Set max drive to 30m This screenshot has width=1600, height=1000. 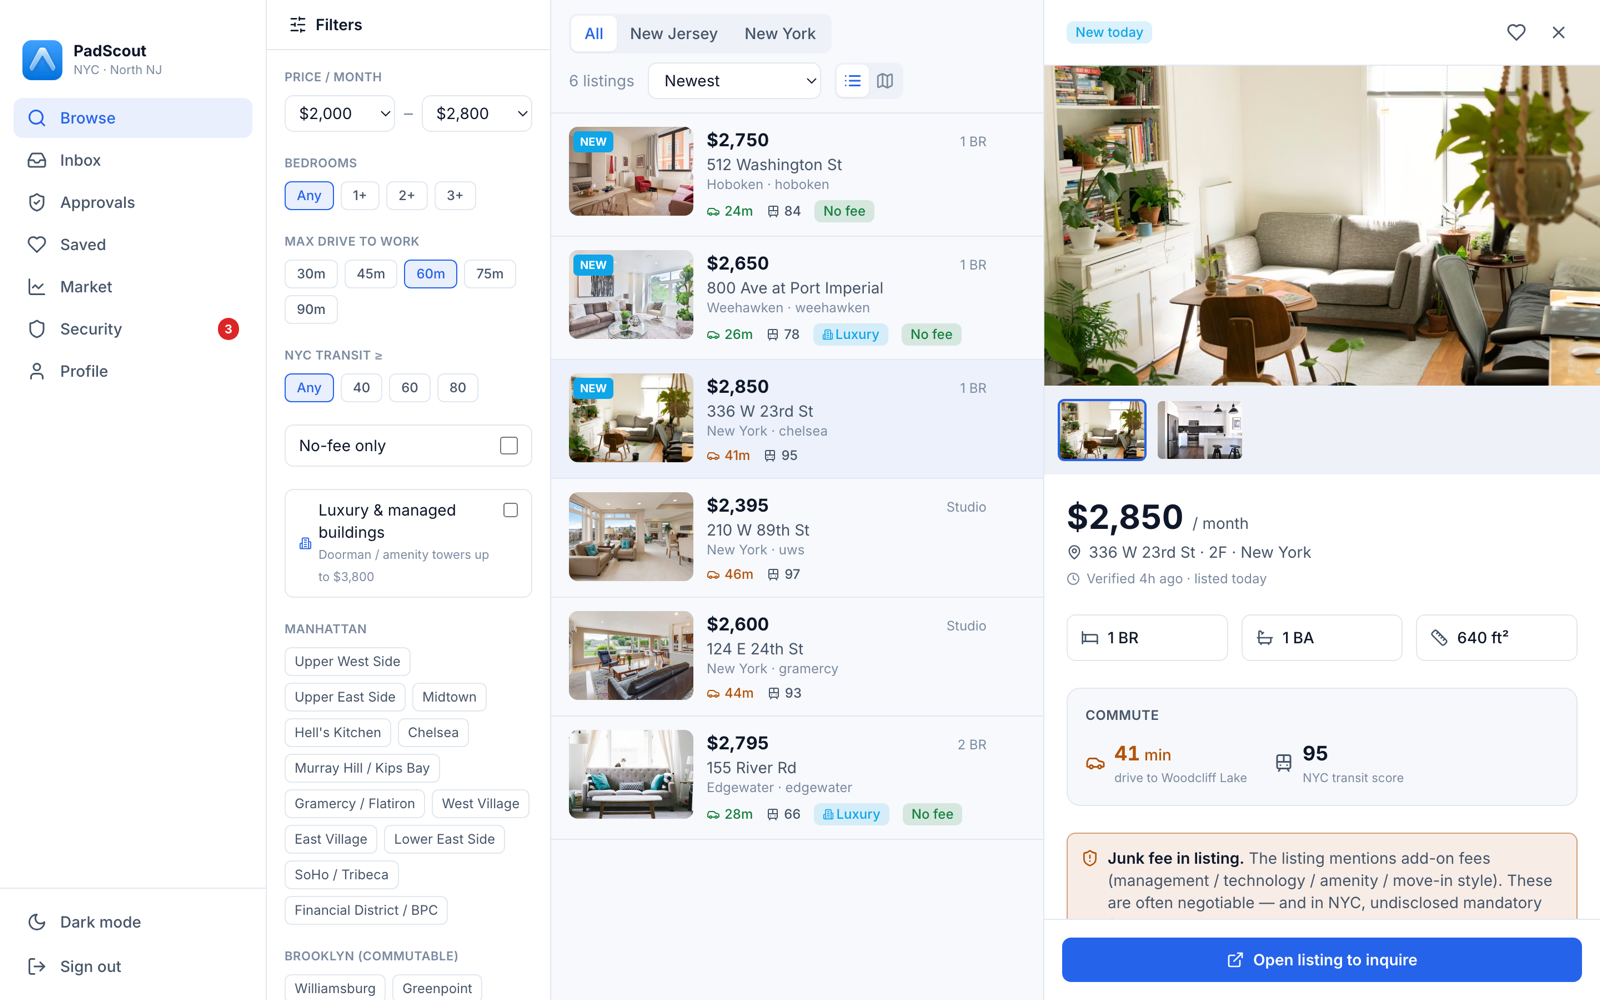point(311,274)
